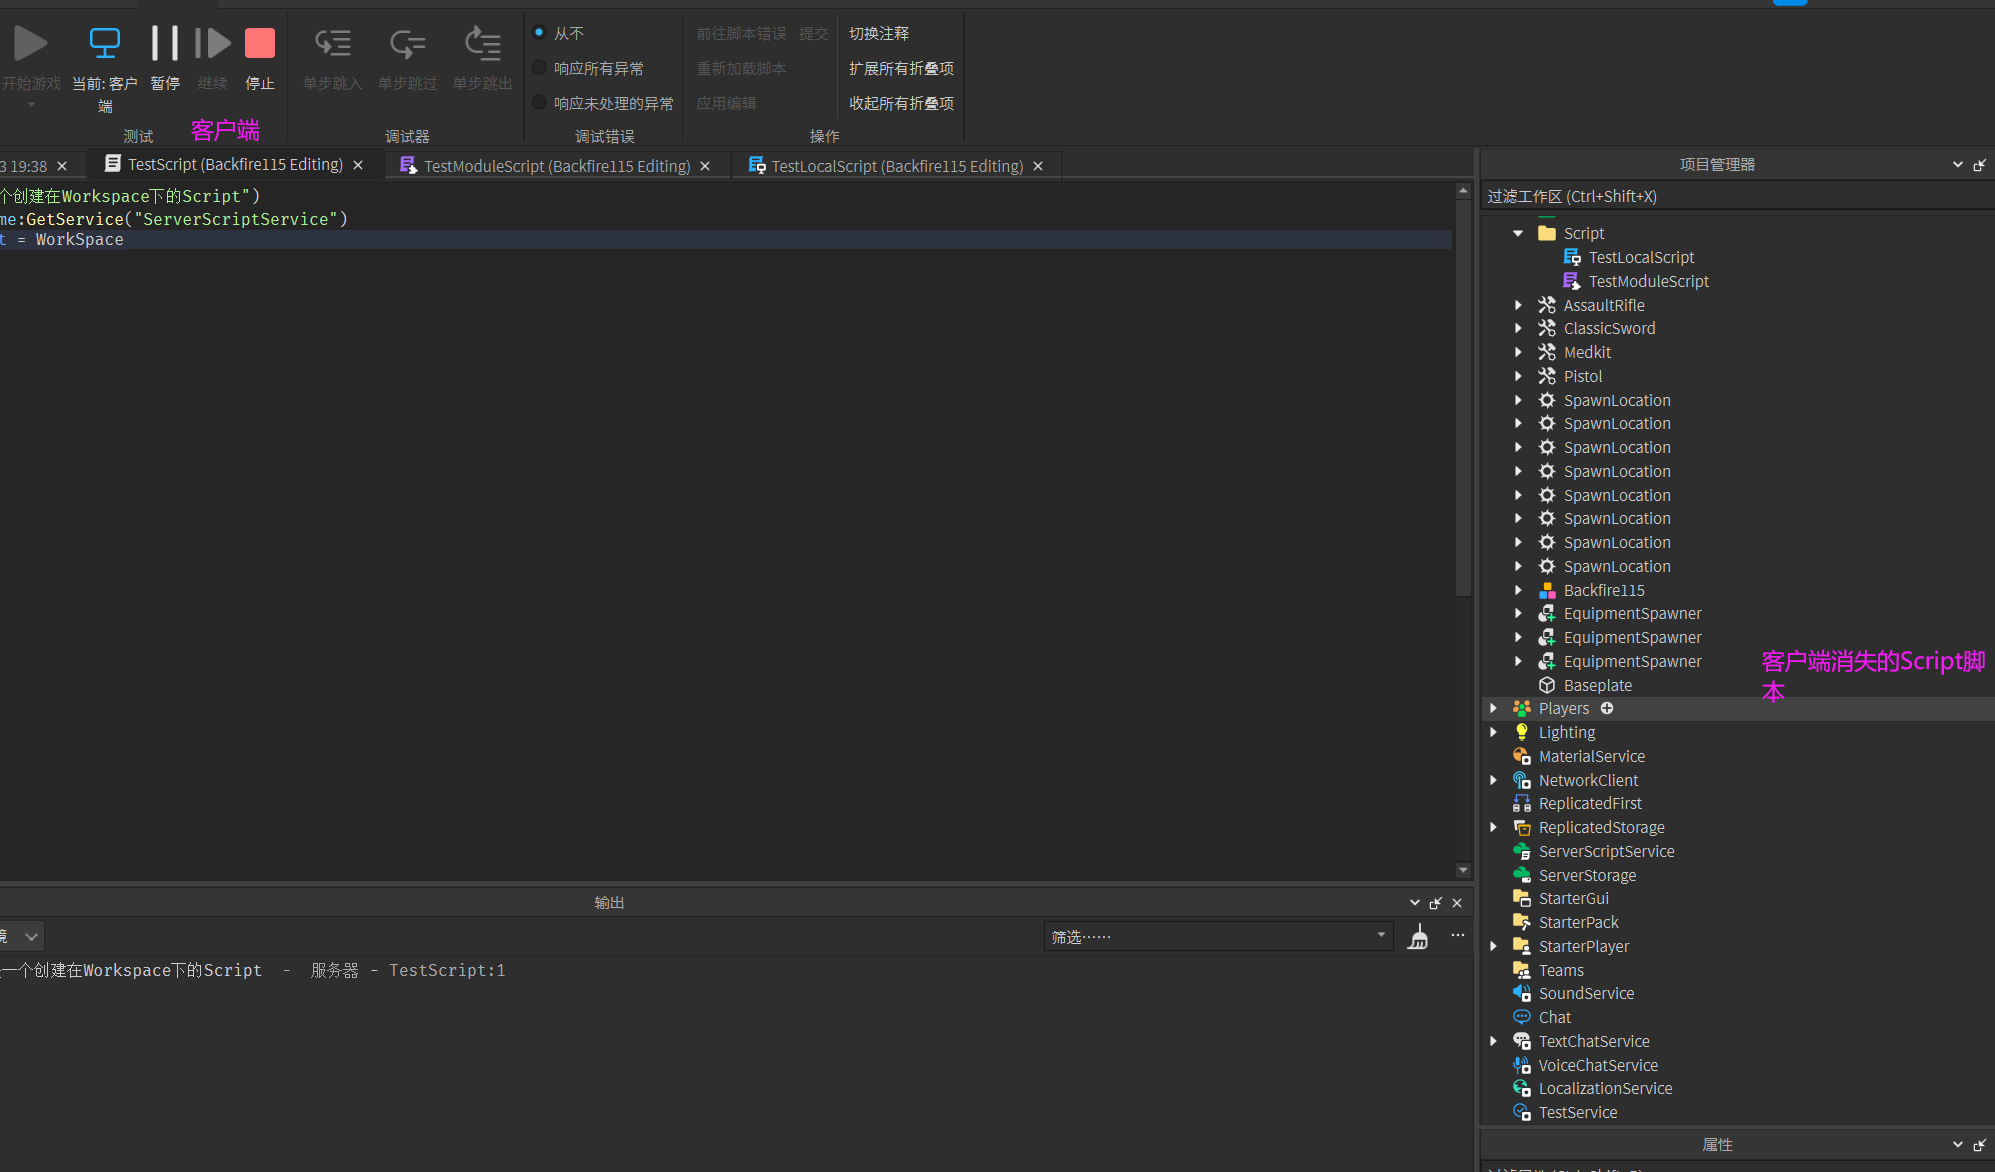The image size is (1995, 1172).
Task: Expand the Pistol tool node
Action: 1518,376
